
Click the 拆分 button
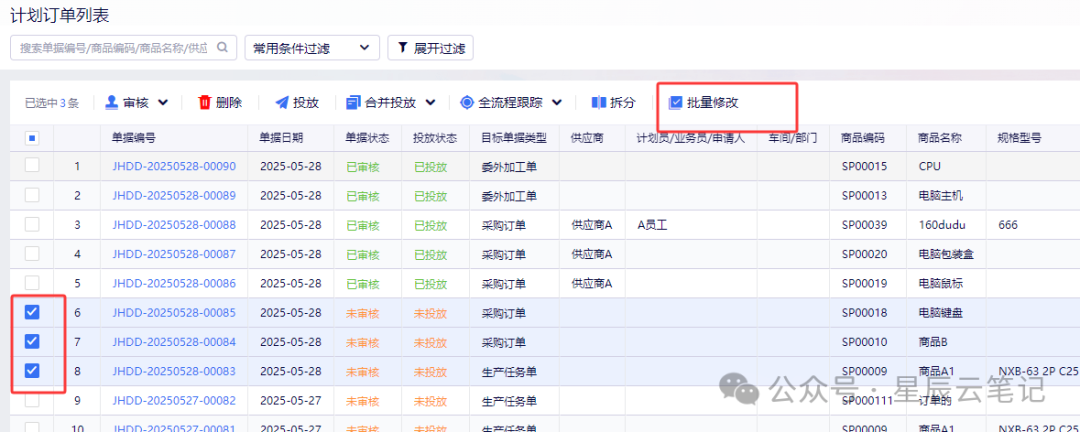pyautogui.click(x=613, y=103)
